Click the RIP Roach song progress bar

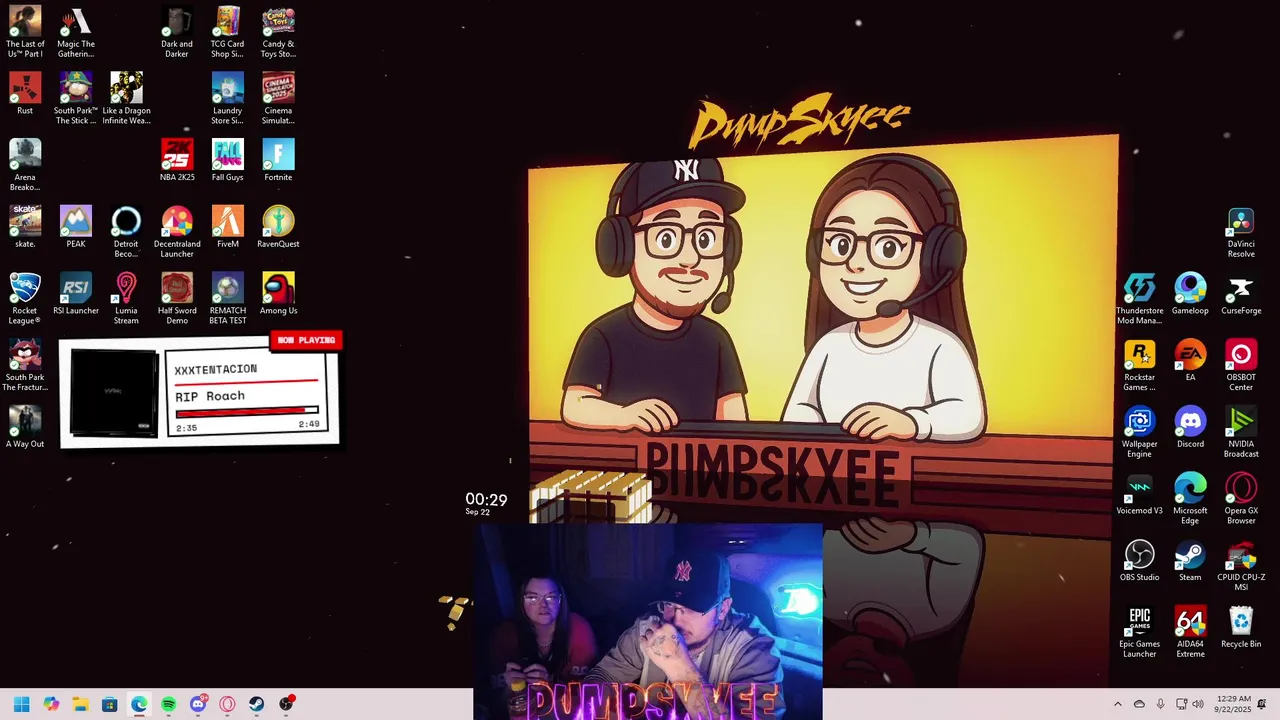(247, 411)
